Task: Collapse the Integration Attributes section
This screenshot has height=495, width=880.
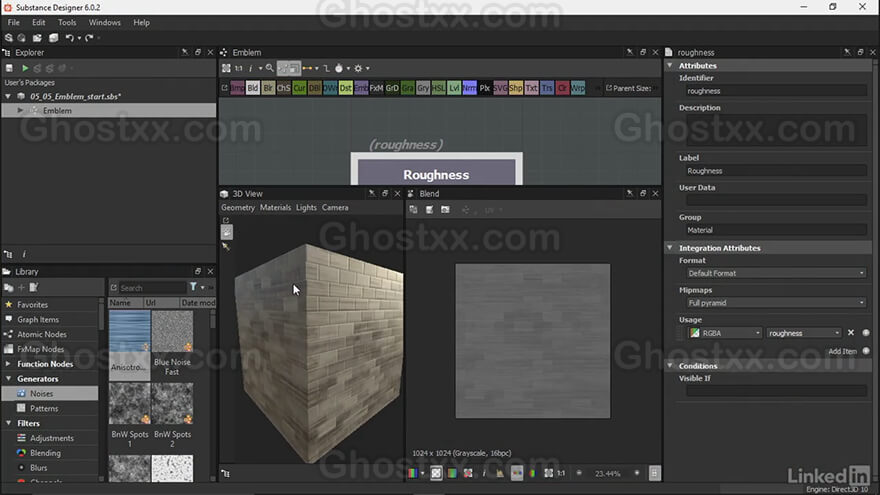Action: pos(670,248)
